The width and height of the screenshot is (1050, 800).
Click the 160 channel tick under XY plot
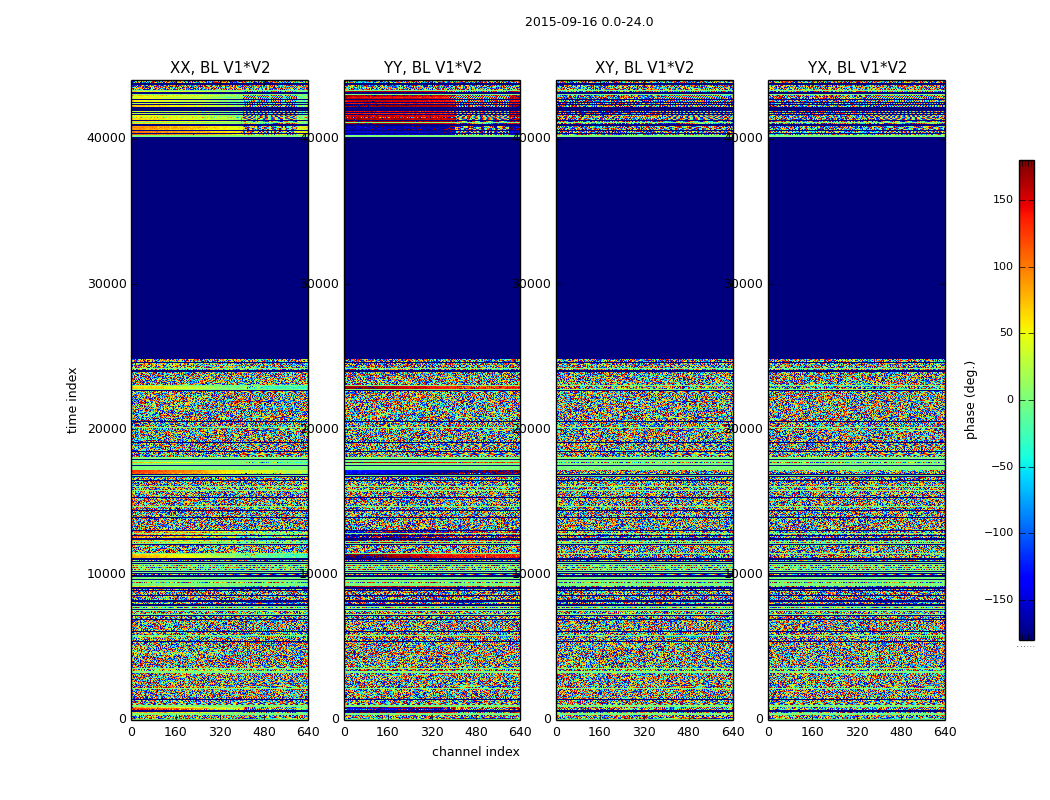point(599,732)
